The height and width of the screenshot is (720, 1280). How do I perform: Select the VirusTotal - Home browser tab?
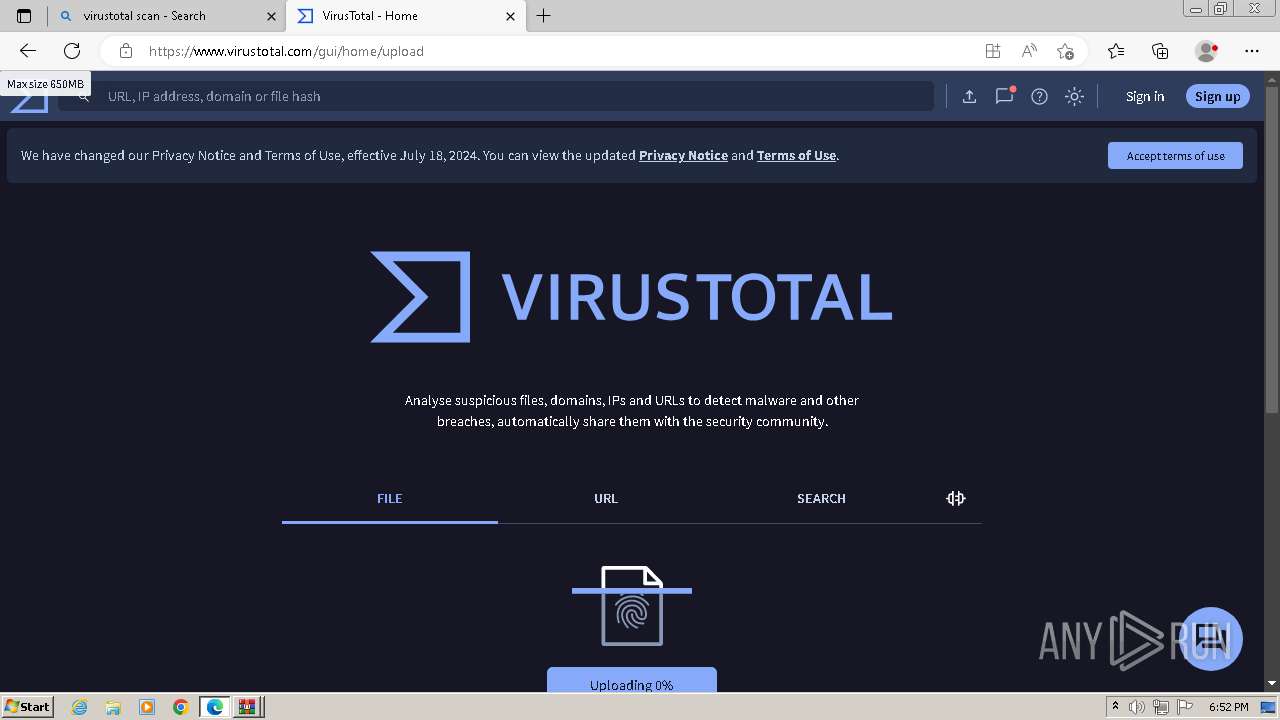pyautogui.click(x=405, y=16)
